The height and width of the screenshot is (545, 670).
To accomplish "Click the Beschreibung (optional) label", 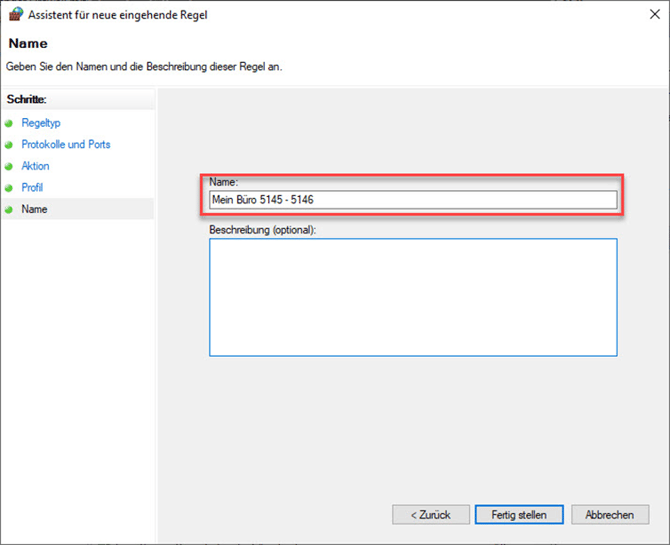I will click(x=262, y=230).
